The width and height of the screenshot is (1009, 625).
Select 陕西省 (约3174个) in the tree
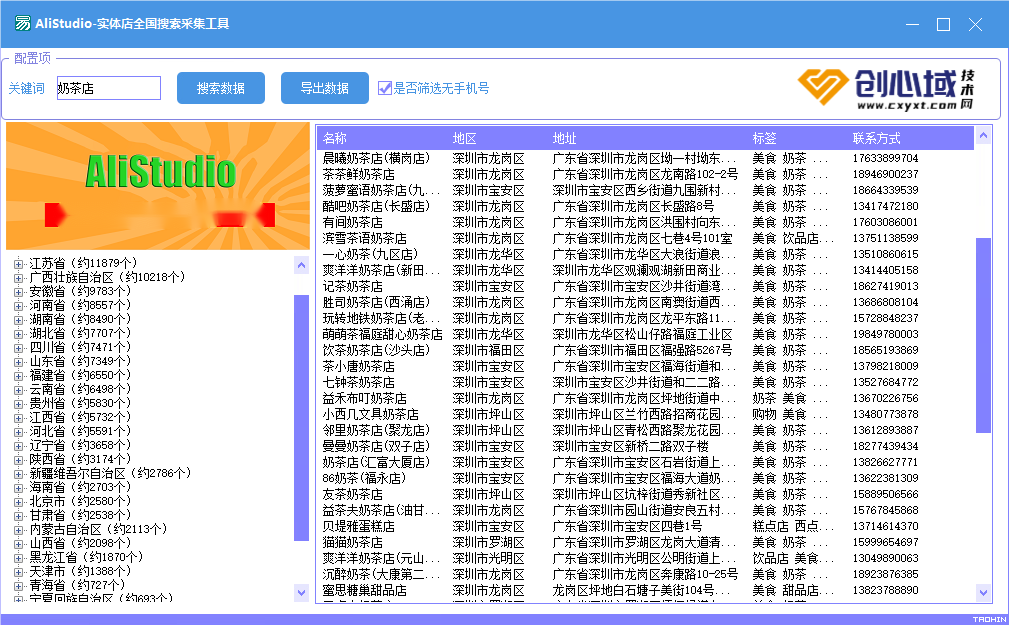pyautogui.click(x=80, y=460)
